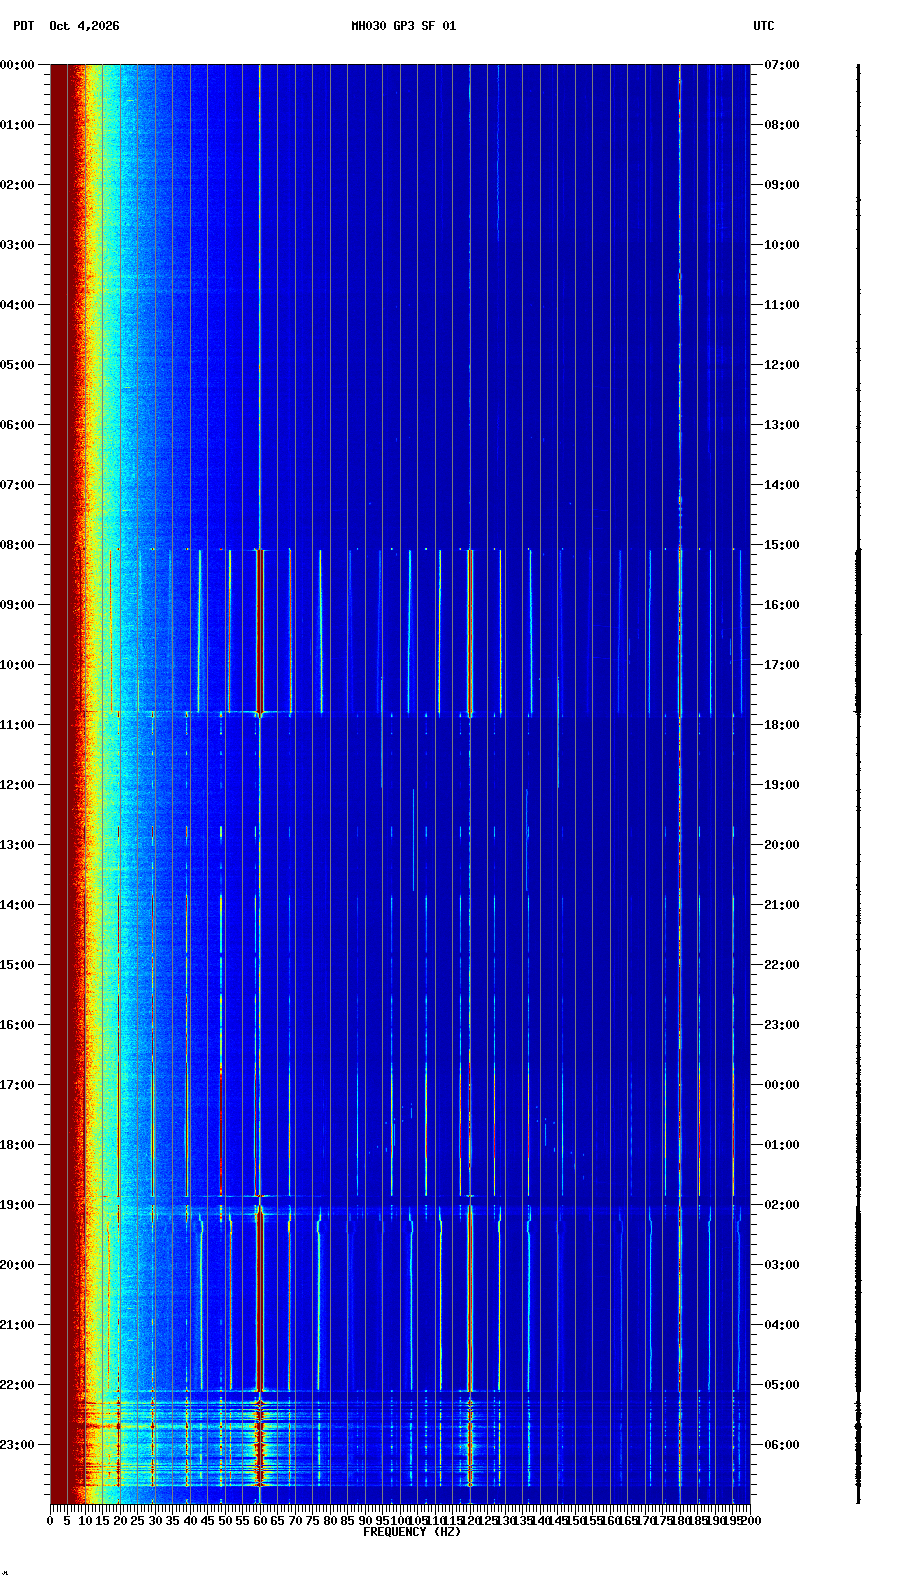Screen dimensions: 902x1584
Task: Click the PDT timezone label
Action: pos(23,26)
